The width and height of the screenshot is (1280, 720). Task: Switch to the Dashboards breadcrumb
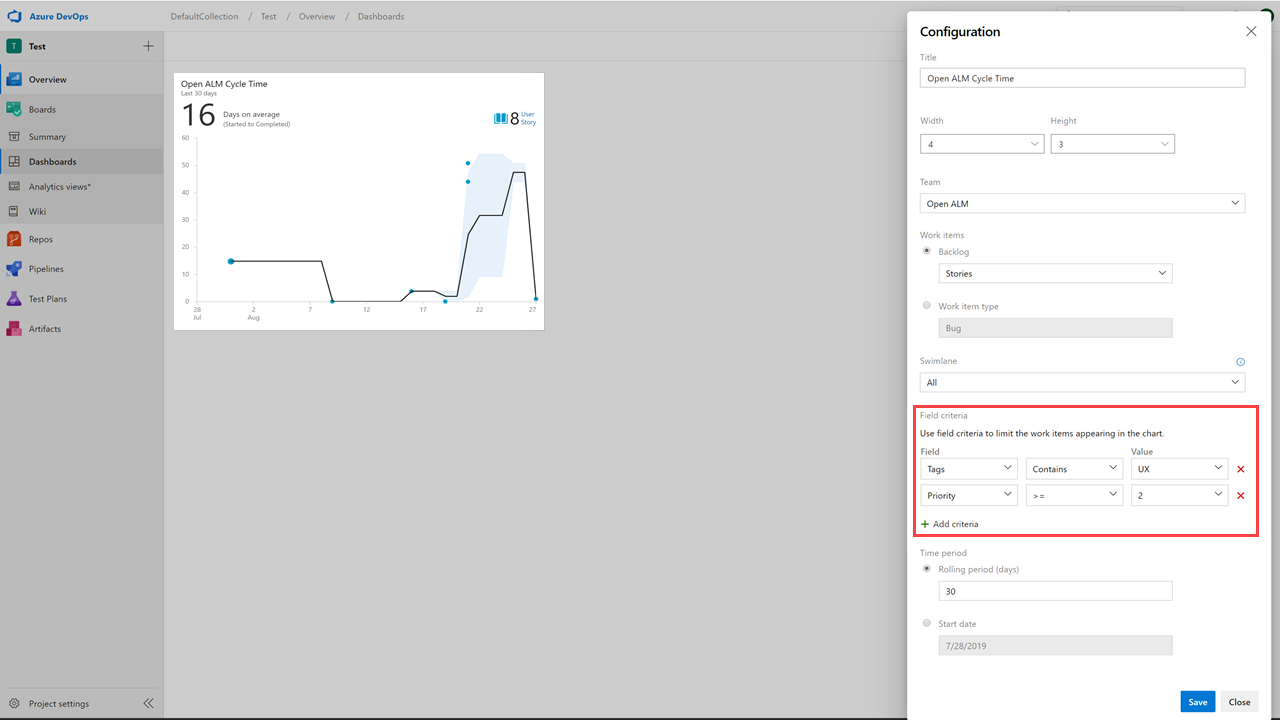(x=380, y=16)
